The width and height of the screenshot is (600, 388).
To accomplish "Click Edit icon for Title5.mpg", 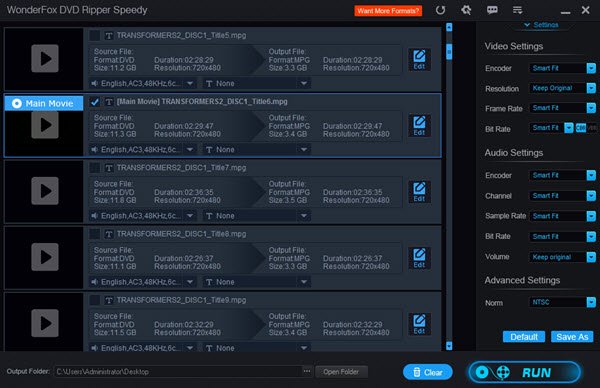I will click(x=419, y=59).
